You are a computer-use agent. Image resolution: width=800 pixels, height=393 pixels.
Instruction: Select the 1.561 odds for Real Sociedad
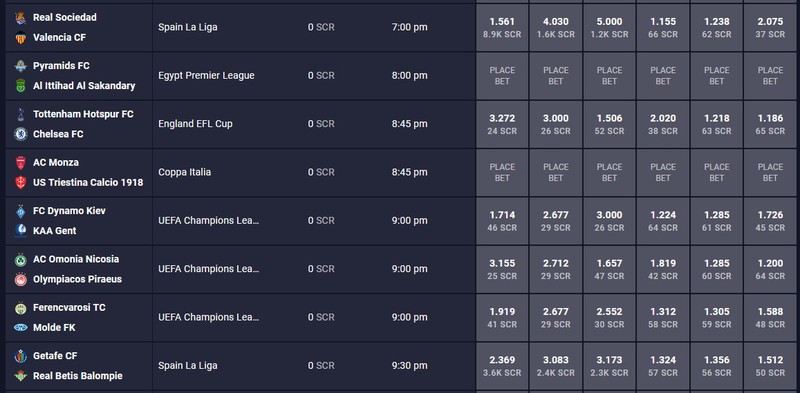(502, 28)
